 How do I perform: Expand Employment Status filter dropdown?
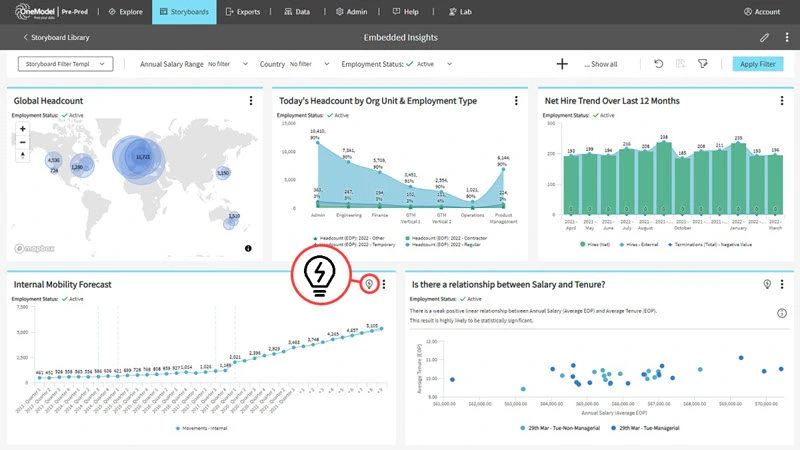click(x=449, y=64)
